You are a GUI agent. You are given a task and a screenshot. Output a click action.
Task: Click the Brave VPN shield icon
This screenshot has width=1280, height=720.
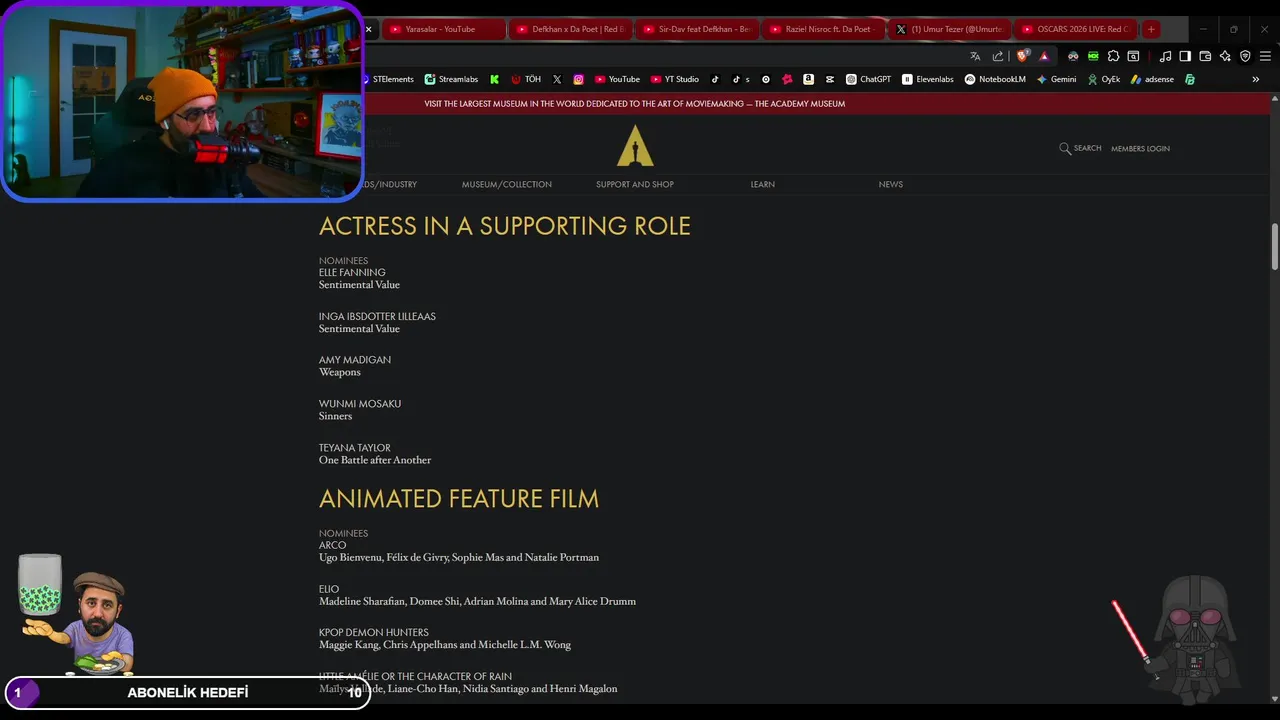click(1245, 56)
